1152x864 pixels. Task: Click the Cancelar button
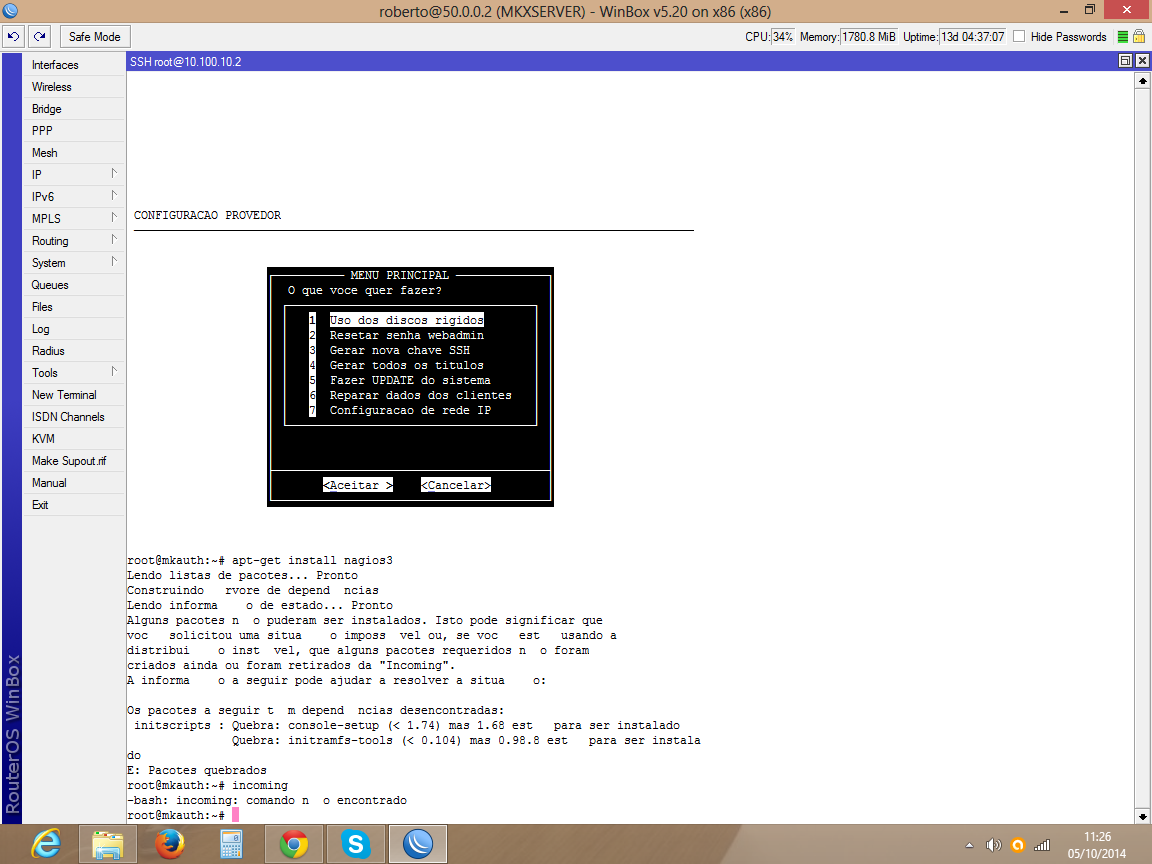pyautogui.click(x=456, y=485)
